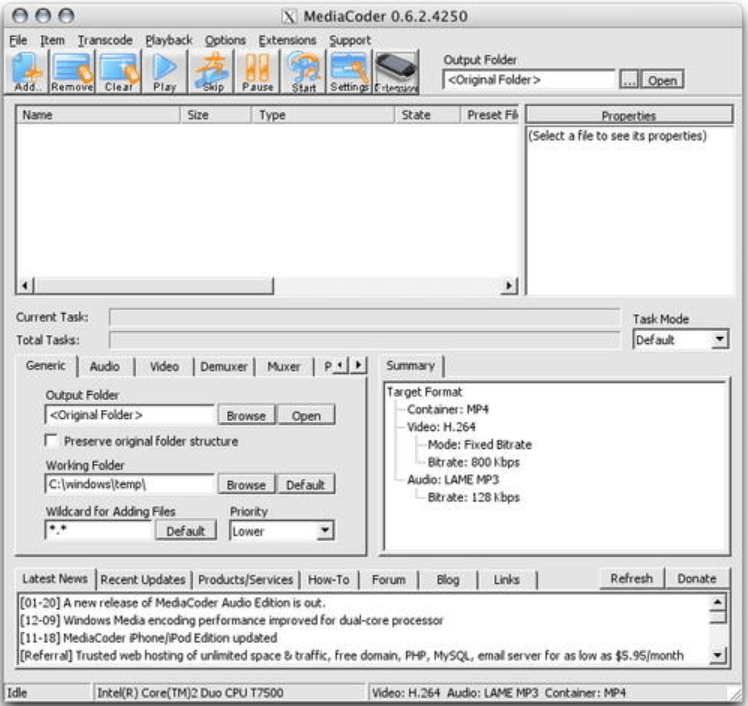
Task: Click Default next to Working Folder
Action: [306, 484]
